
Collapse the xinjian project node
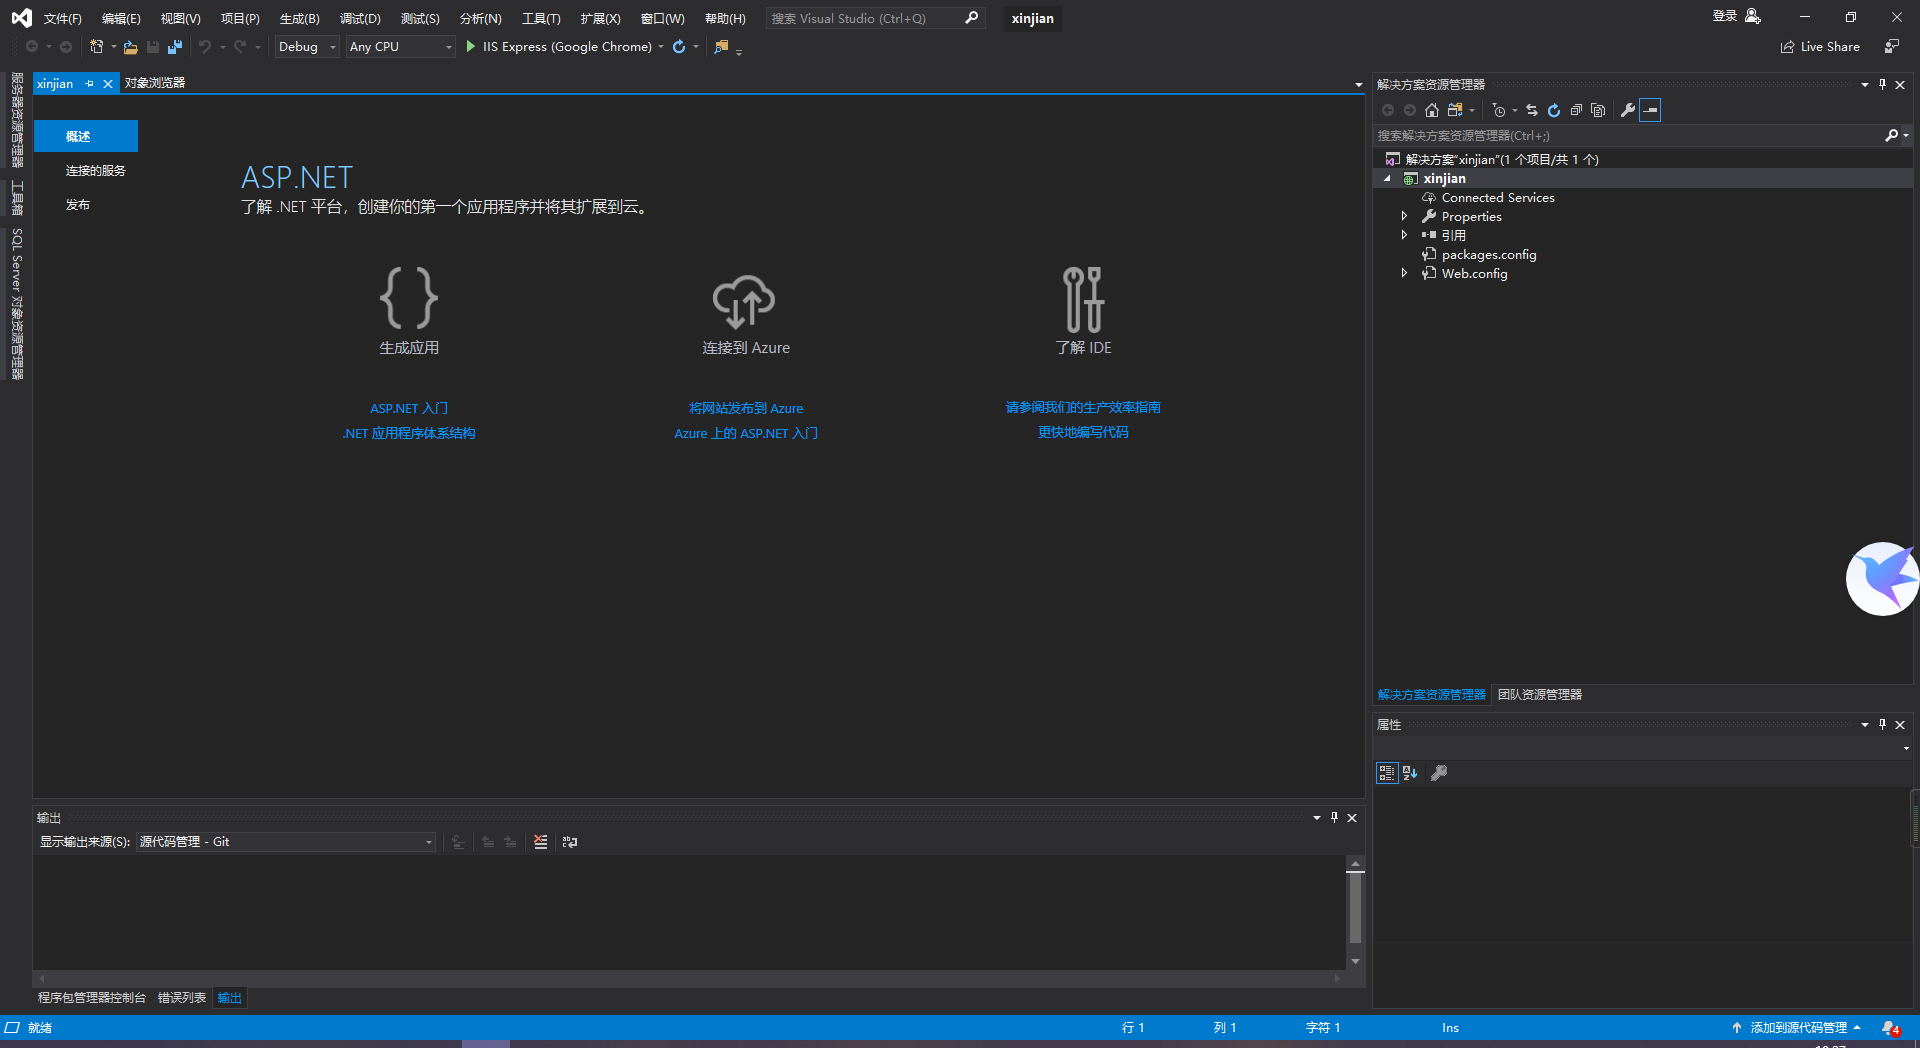tap(1387, 179)
